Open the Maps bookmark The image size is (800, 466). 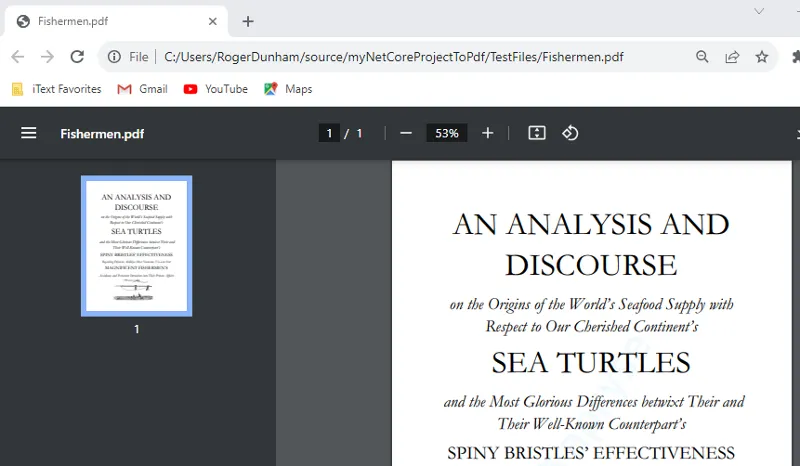click(288, 89)
